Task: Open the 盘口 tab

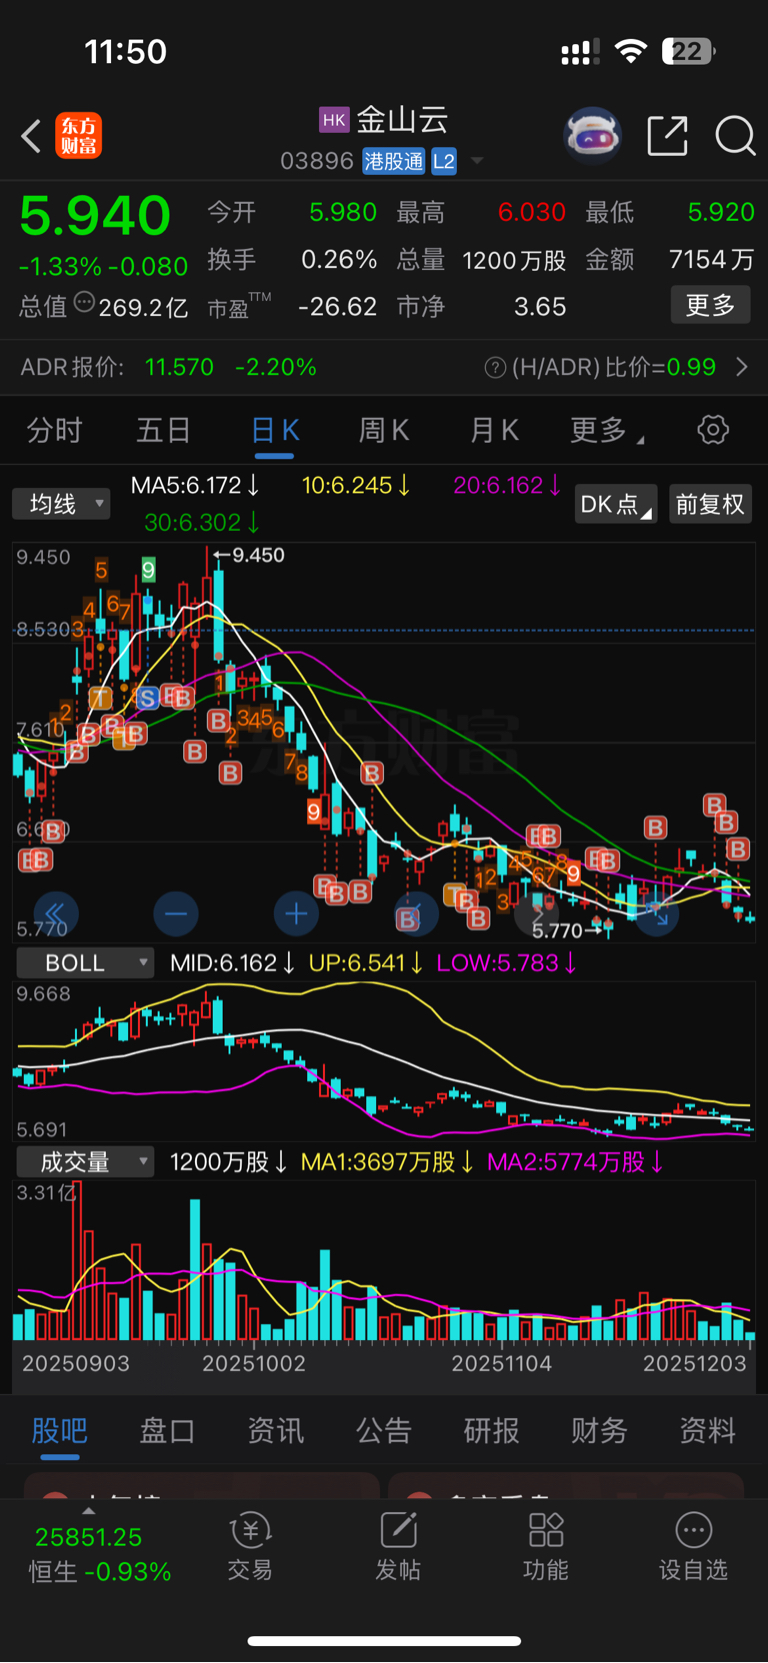Action: point(168,1431)
